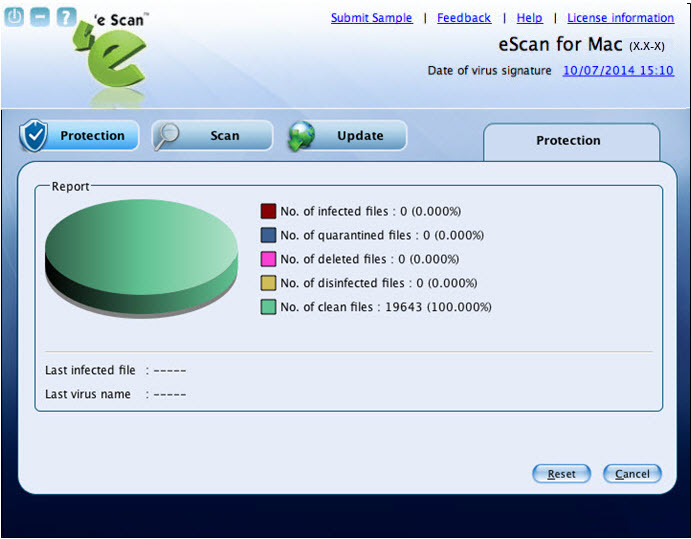Click the magenta deleted files swatch
The height and width of the screenshot is (539, 691).
[x=268, y=259]
